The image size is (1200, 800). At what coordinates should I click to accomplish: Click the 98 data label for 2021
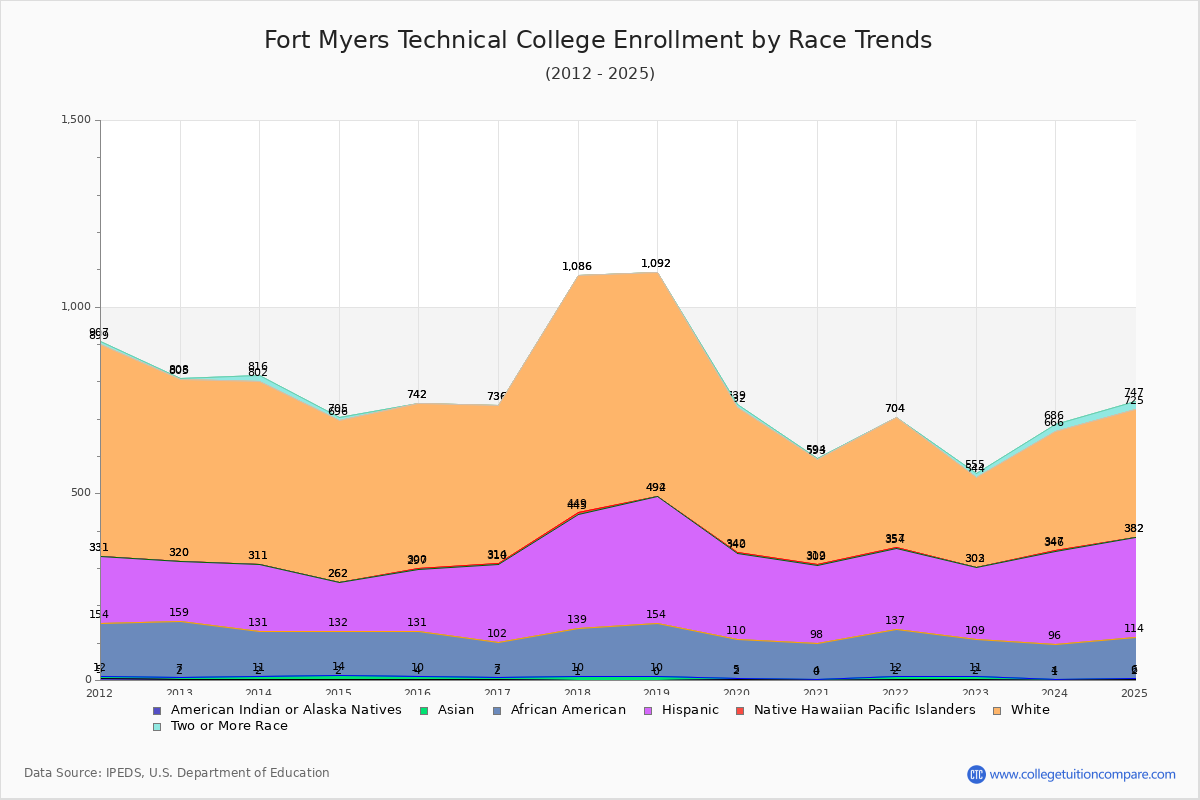(x=816, y=635)
